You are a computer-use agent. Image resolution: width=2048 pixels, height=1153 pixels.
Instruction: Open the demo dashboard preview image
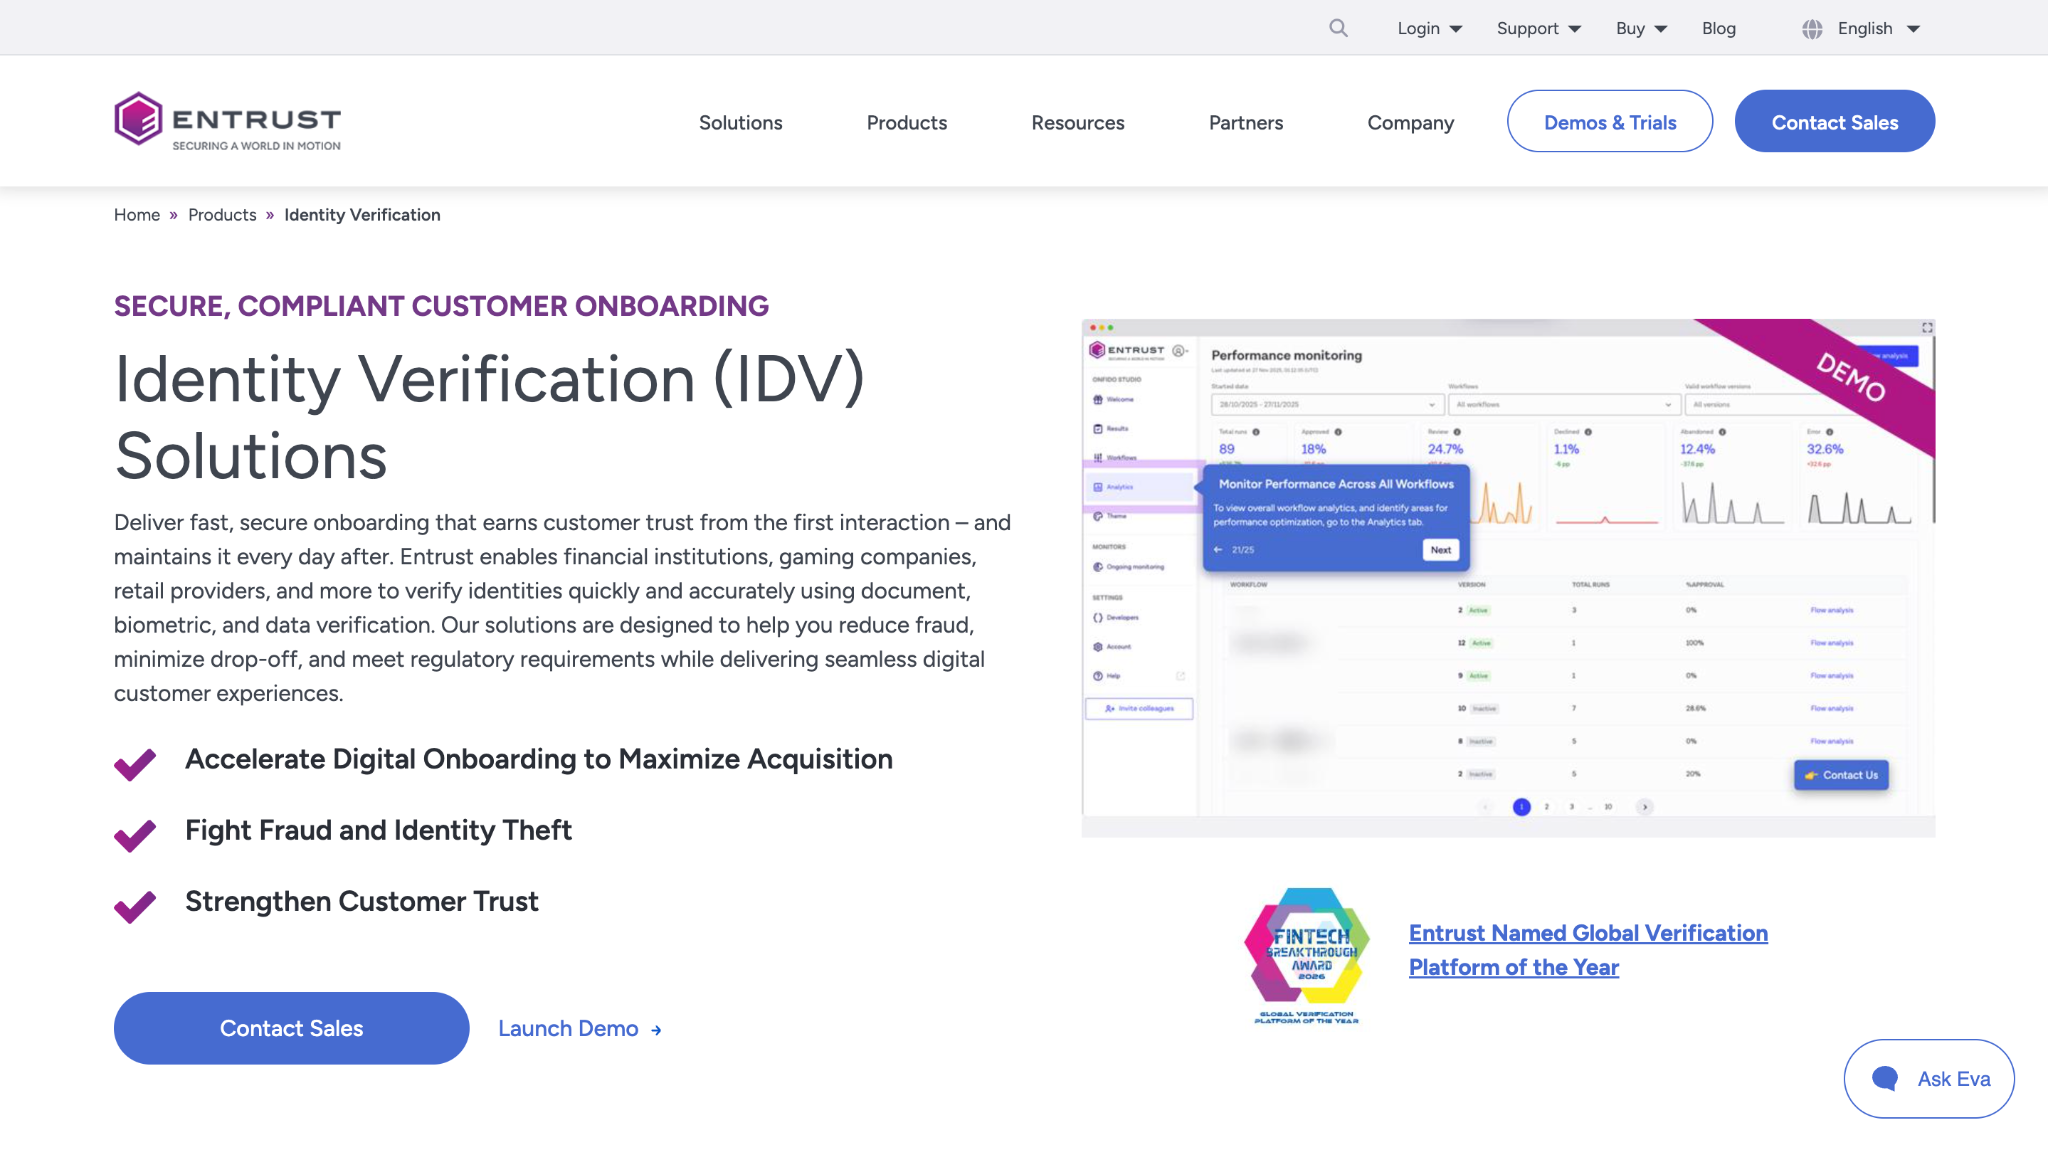click(1508, 577)
